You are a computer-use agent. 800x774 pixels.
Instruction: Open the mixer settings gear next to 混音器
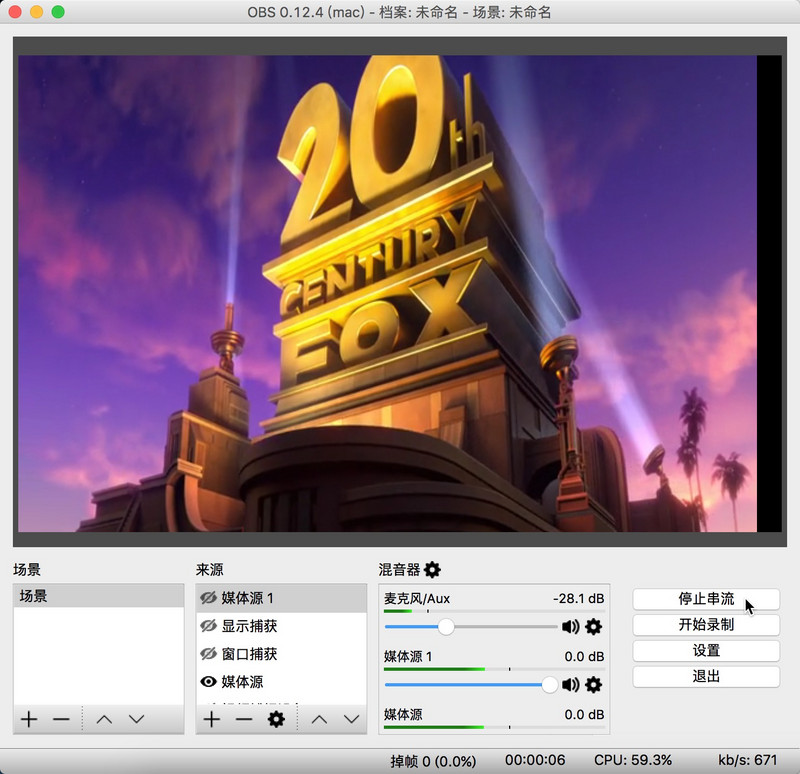pyautogui.click(x=432, y=569)
